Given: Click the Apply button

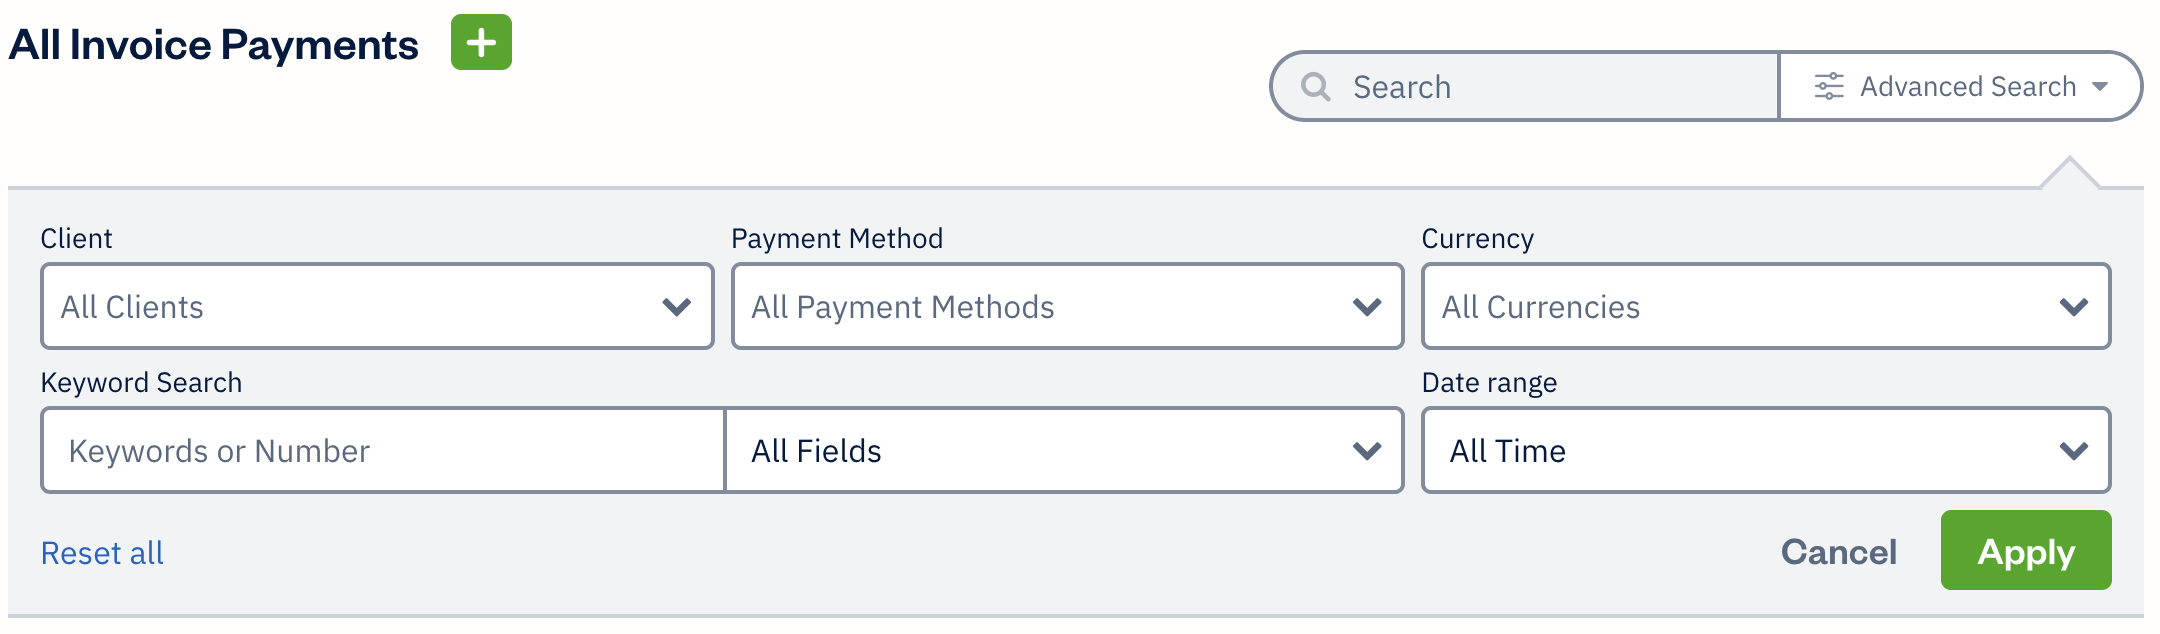Looking at the screenshot, I should 2026,550.
